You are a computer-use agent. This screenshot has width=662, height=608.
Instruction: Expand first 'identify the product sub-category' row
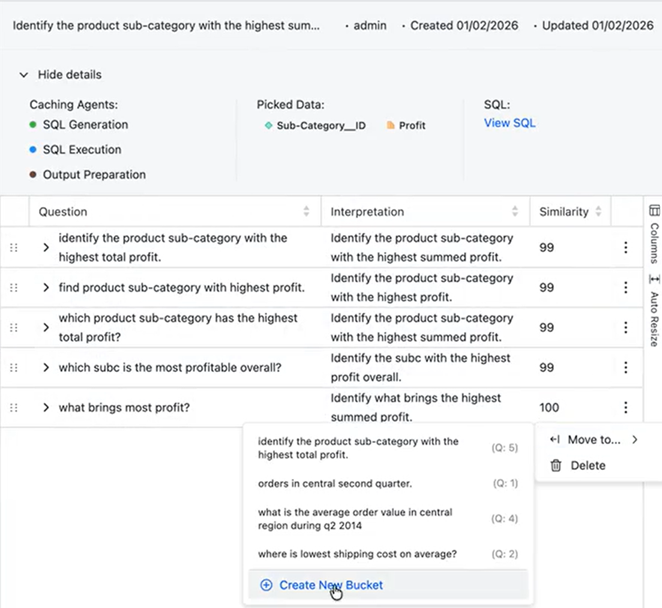[x=46, y=248]
